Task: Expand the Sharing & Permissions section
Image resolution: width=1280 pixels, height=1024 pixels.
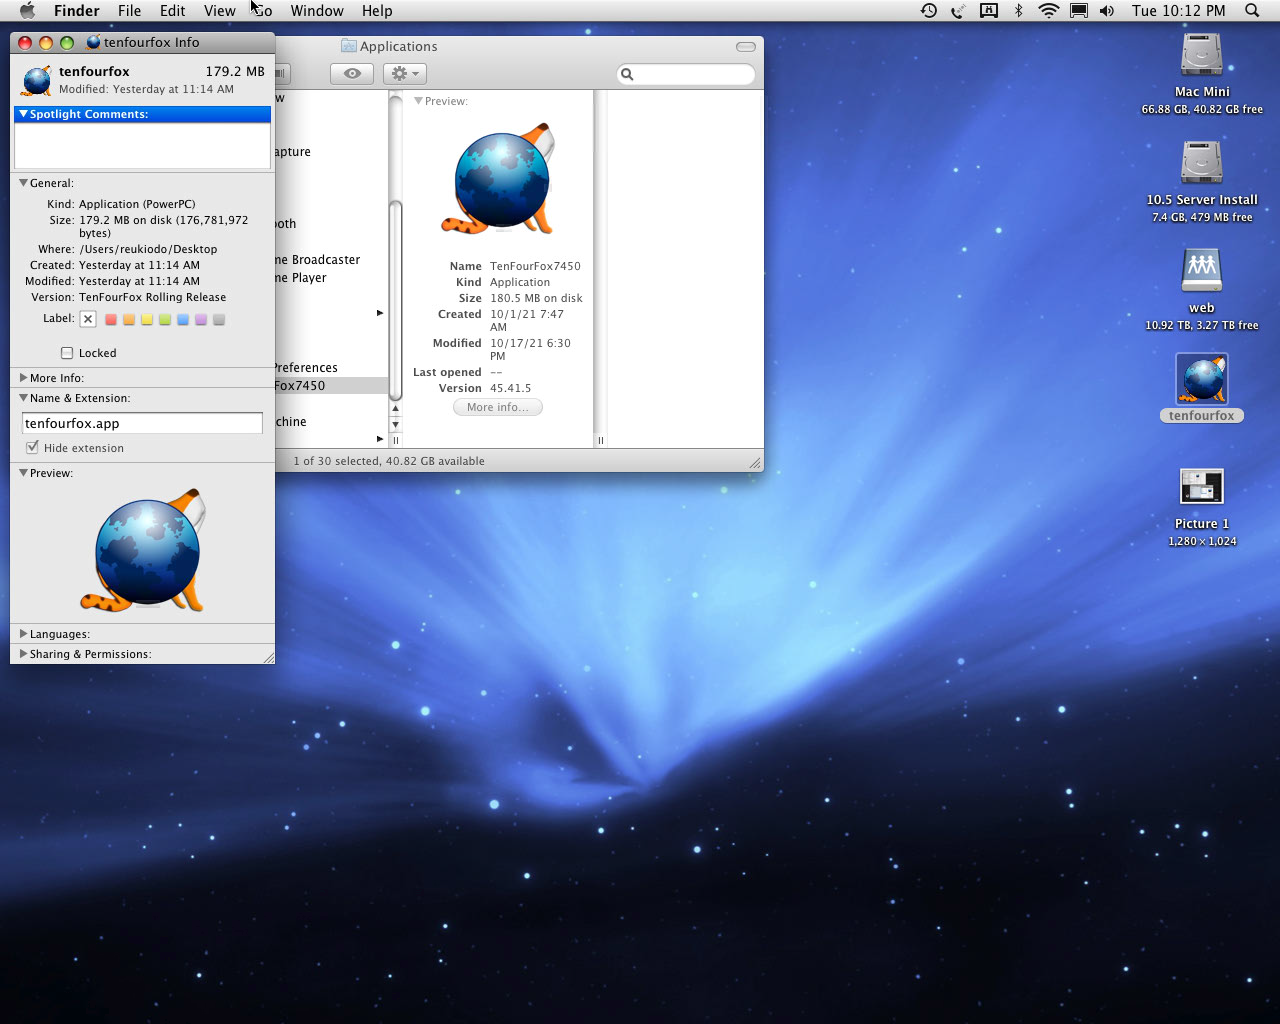Action: (x=23, y=654)
